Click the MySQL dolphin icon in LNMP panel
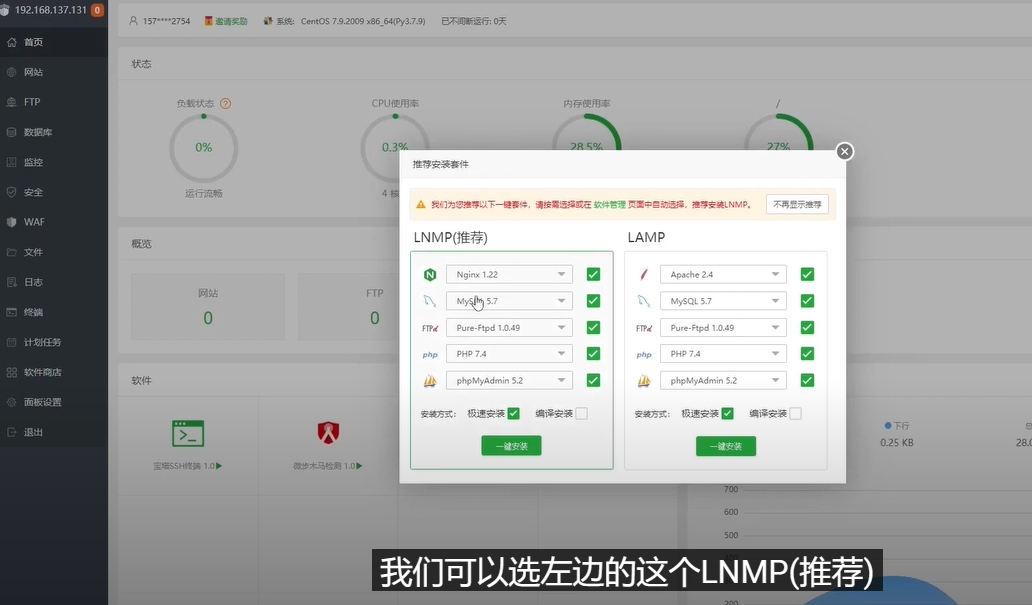Screen dimensions: 1032x605 click(430, 301)
